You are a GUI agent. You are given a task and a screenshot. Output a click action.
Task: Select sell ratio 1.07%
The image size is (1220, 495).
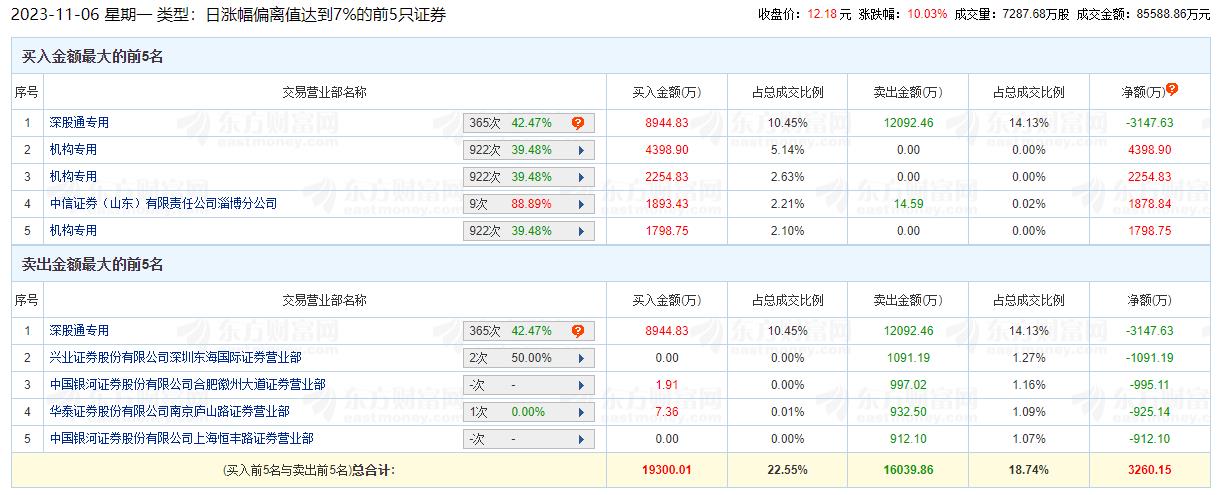point(1028,439)
